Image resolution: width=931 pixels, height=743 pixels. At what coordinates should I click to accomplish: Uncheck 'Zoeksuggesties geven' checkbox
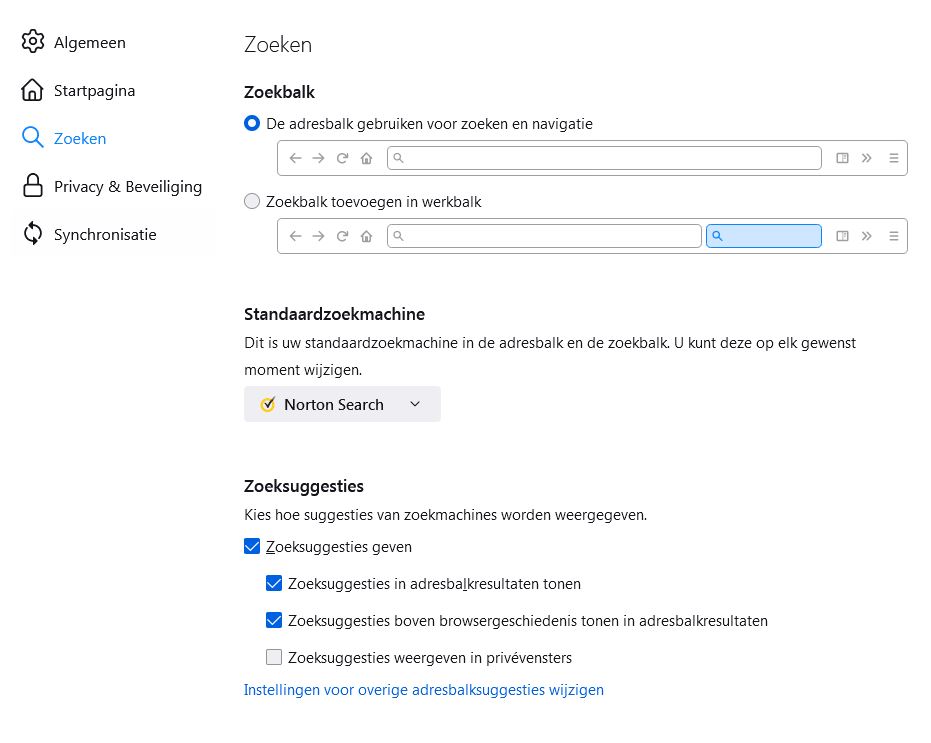(252, 547)
